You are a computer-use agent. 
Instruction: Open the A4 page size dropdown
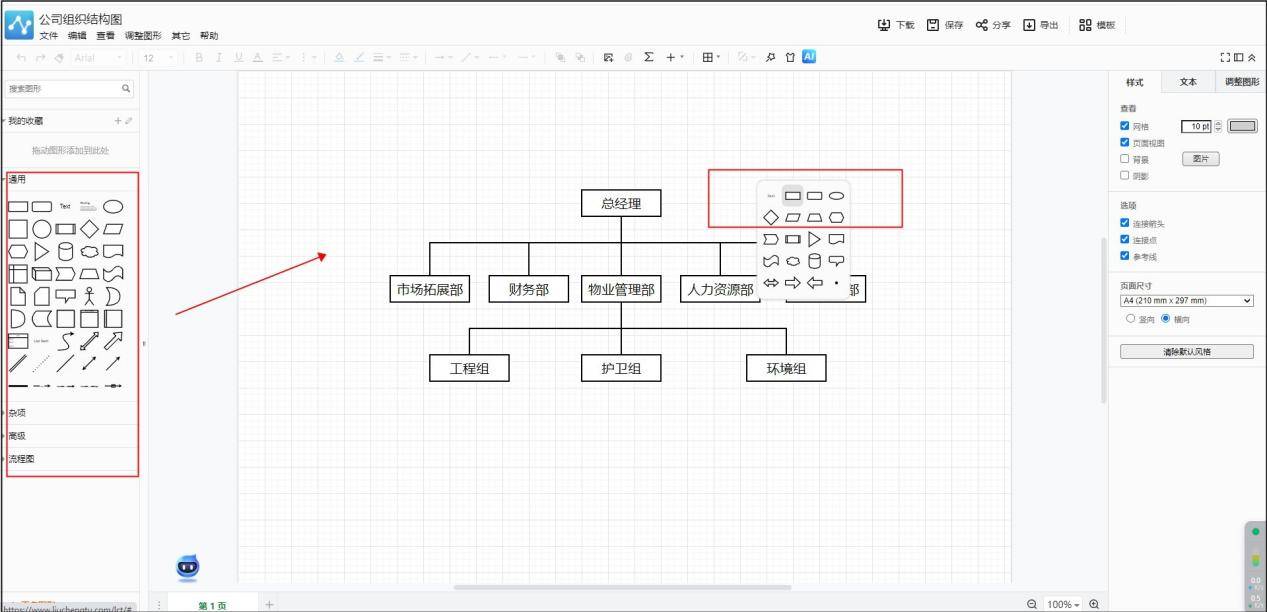tap(1186, 300)
